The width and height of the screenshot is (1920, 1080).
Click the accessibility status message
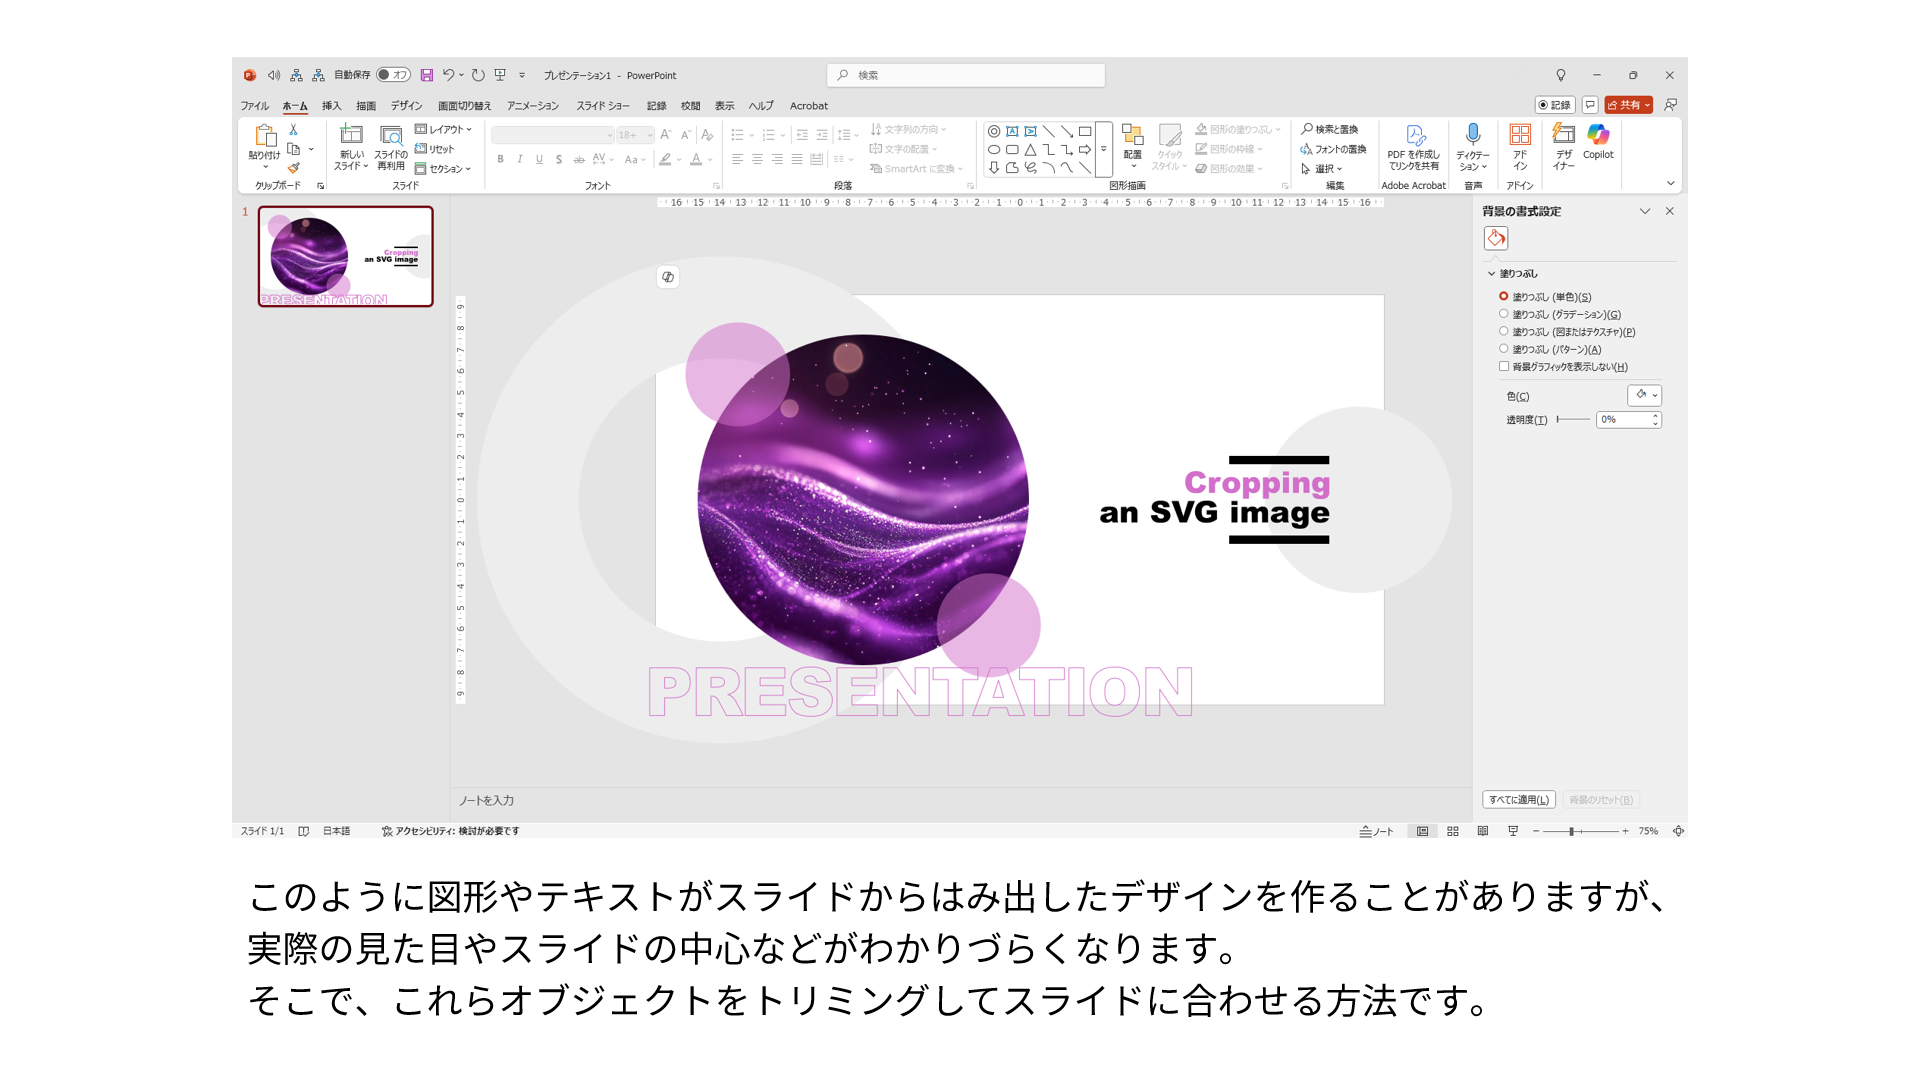450,831
